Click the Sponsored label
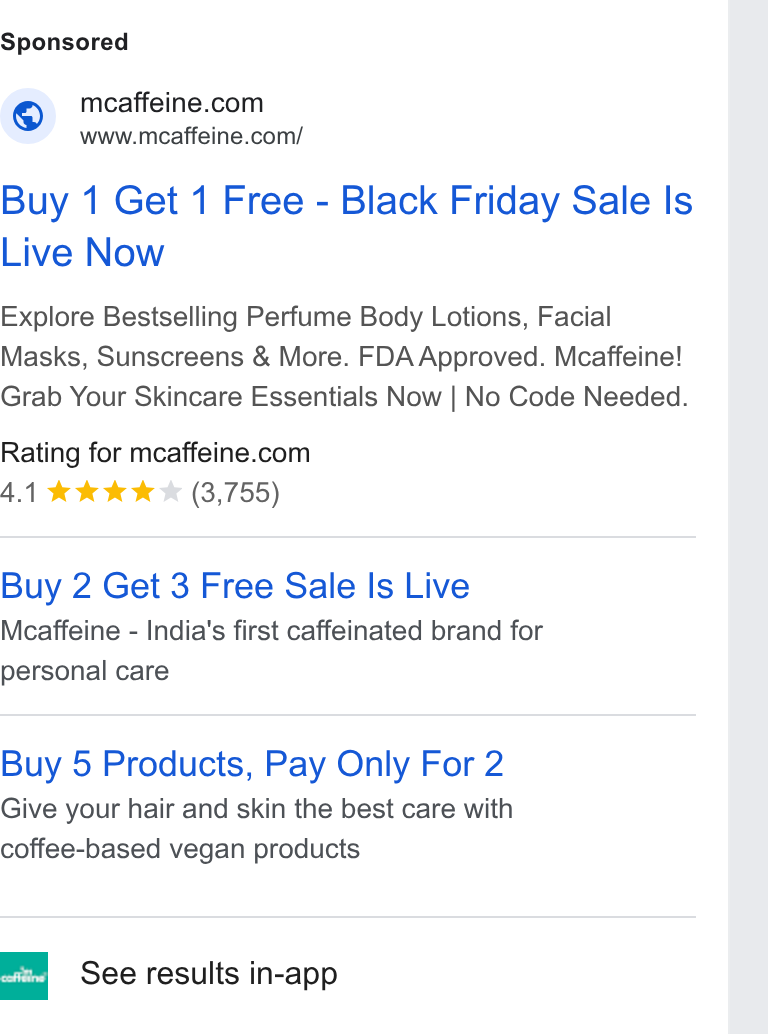The height and width of the screenshot is (1034, 768). (65, 42)
